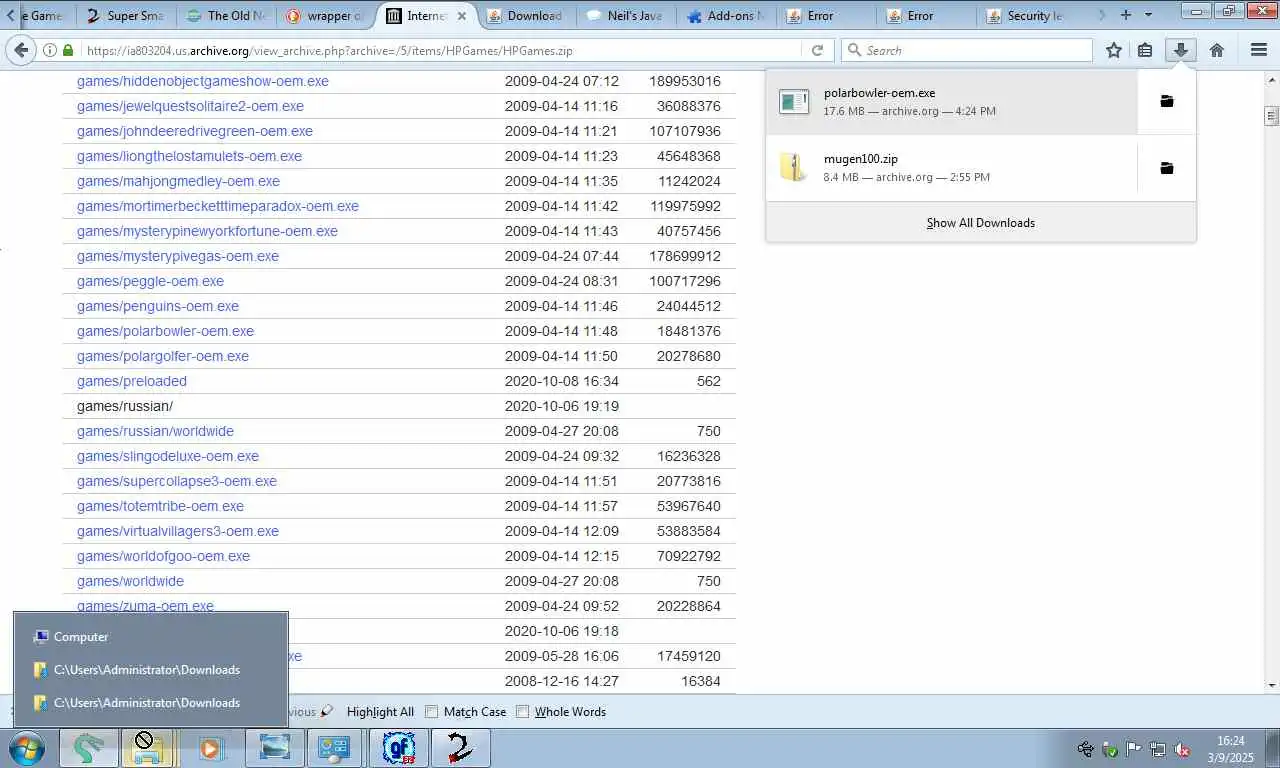
Task: Open a new tab with plus button
Action: [1126, 15]
